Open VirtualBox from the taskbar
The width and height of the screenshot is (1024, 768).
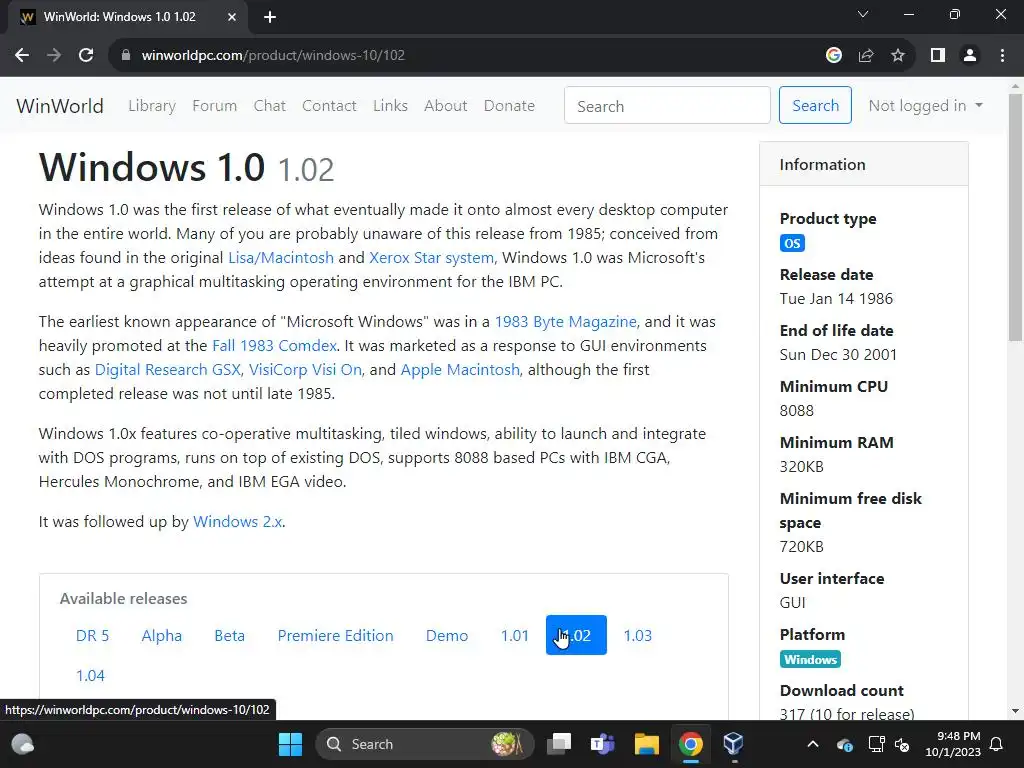click(x=733, y=744)
